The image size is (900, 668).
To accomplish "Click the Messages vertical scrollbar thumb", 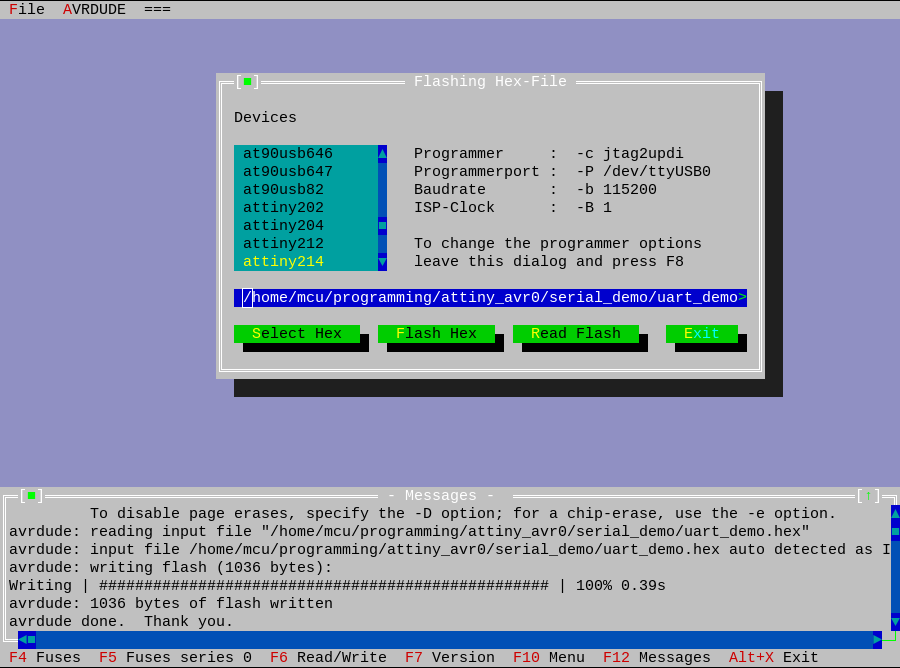I will pos(895,531).
